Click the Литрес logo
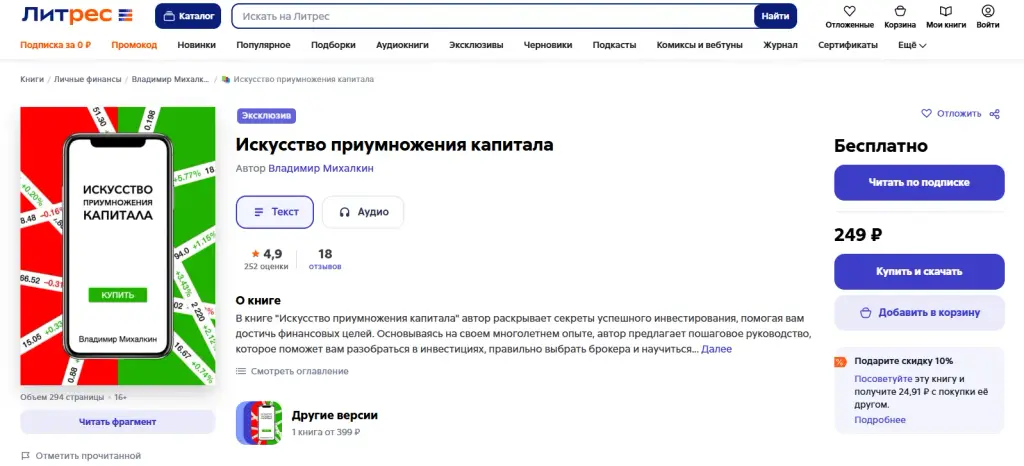1024x466 pixels. 77,15
